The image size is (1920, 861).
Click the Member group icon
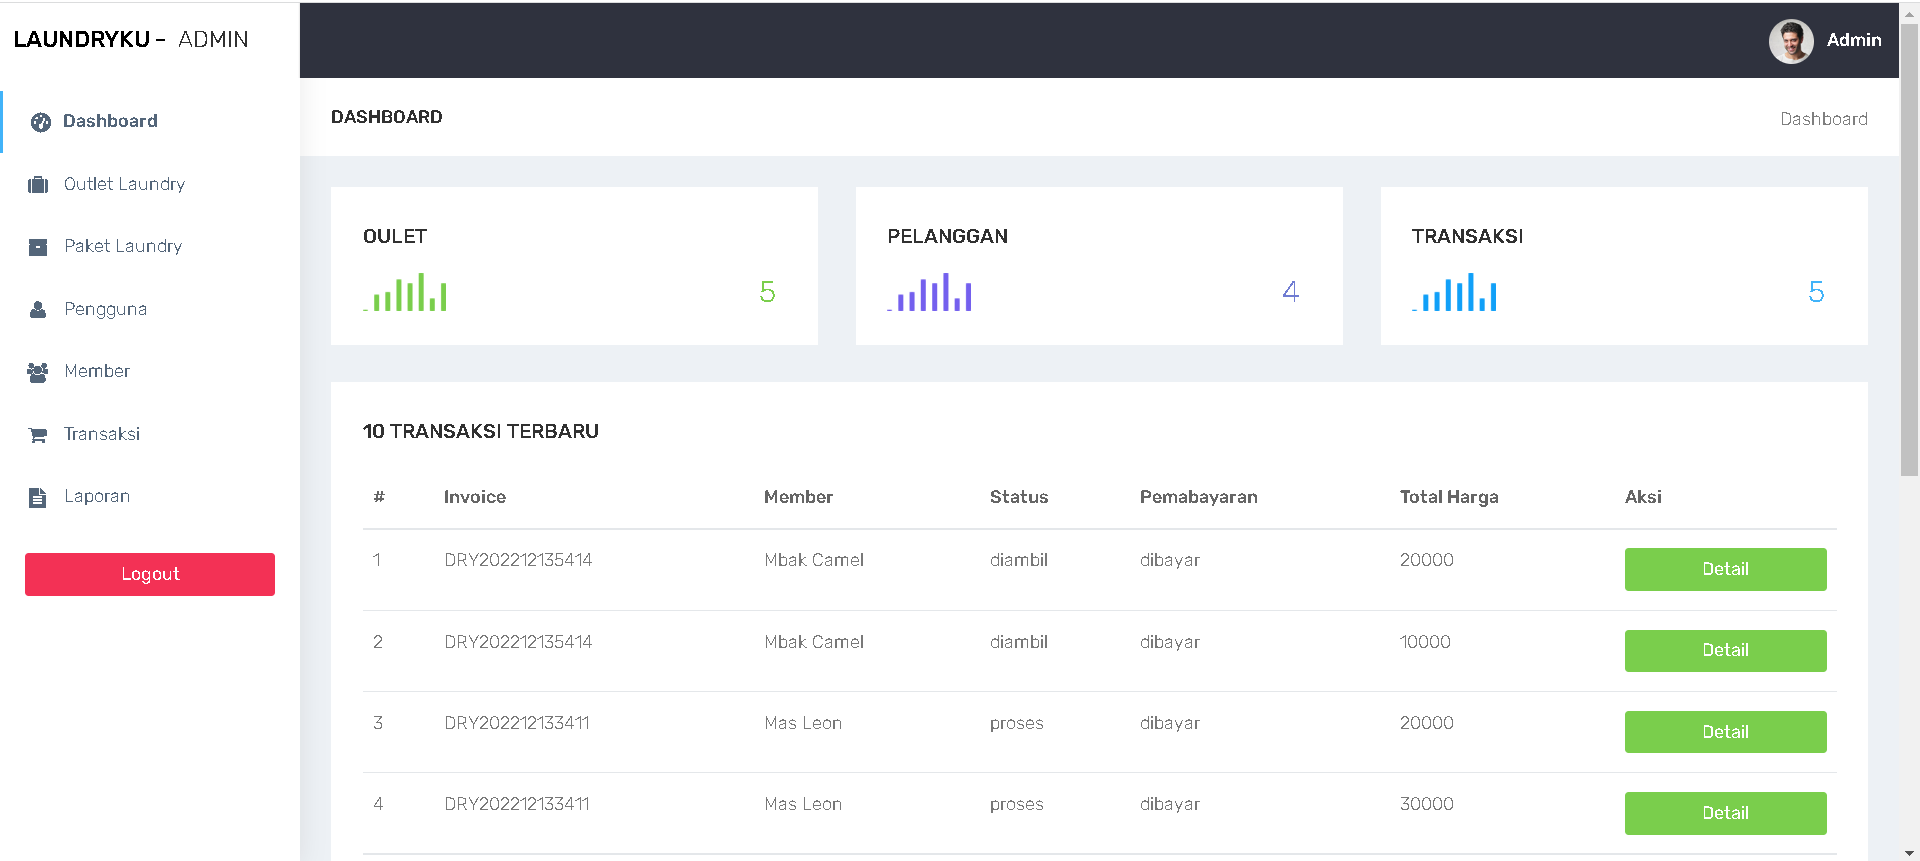click(38, 372)
